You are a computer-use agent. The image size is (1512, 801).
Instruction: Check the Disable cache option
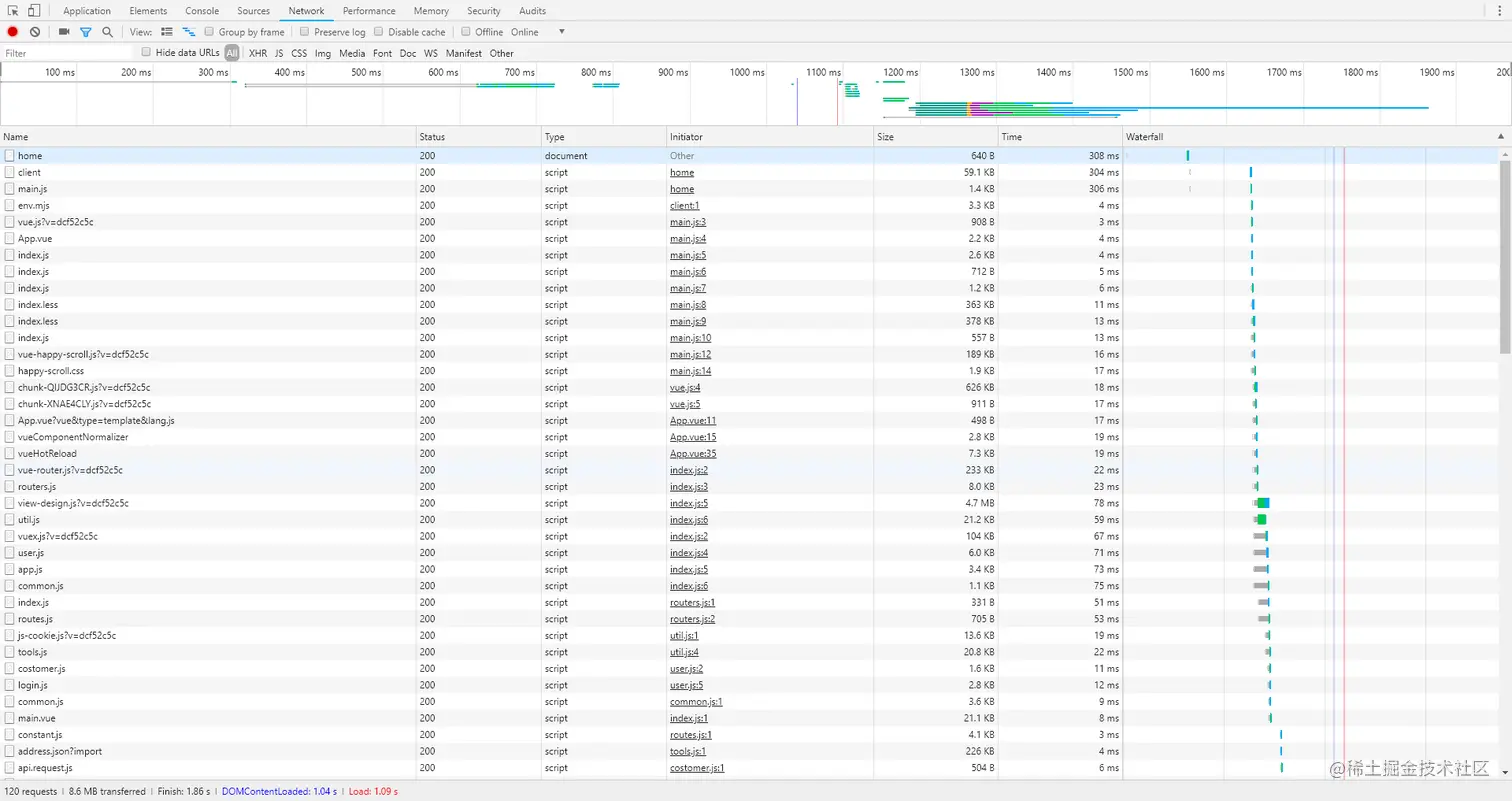379,32
